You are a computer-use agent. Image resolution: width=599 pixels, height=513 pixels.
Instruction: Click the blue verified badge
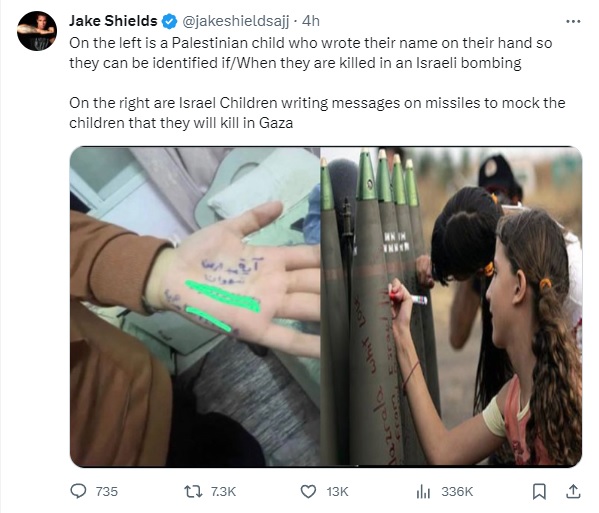170,21
